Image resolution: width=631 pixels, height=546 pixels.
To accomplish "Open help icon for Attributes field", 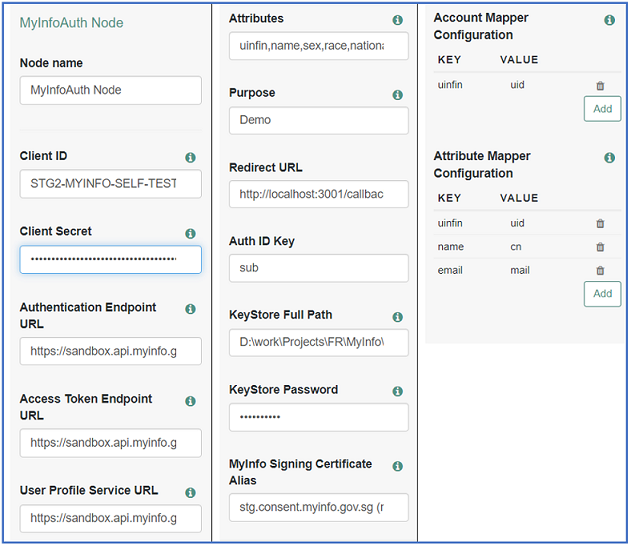I will pos(397,20).
